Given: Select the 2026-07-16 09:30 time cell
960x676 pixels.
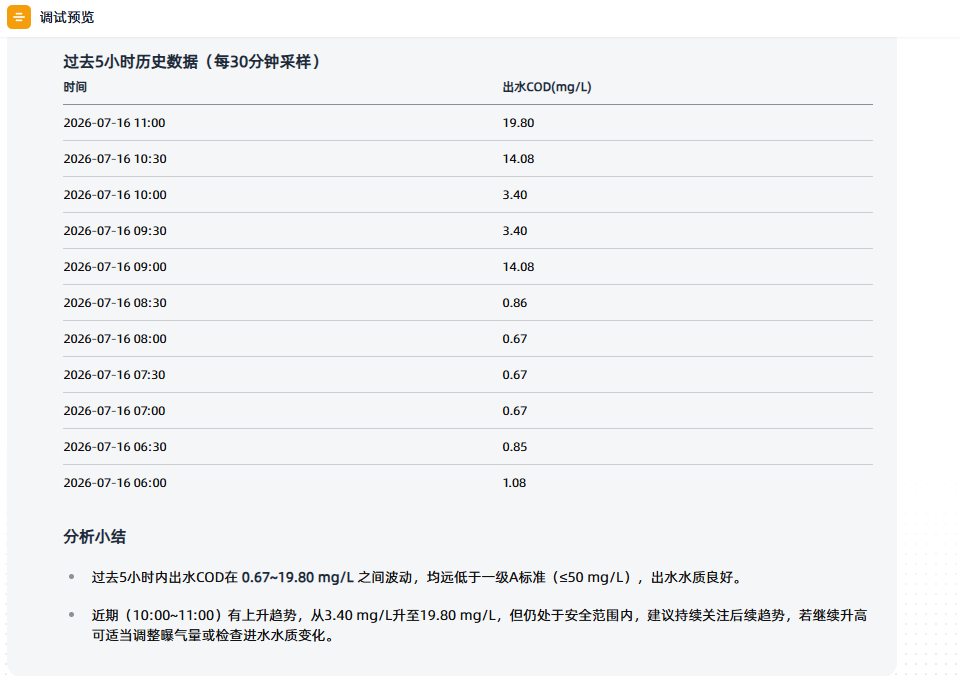Looking at the screenshot, I should 115,231.
